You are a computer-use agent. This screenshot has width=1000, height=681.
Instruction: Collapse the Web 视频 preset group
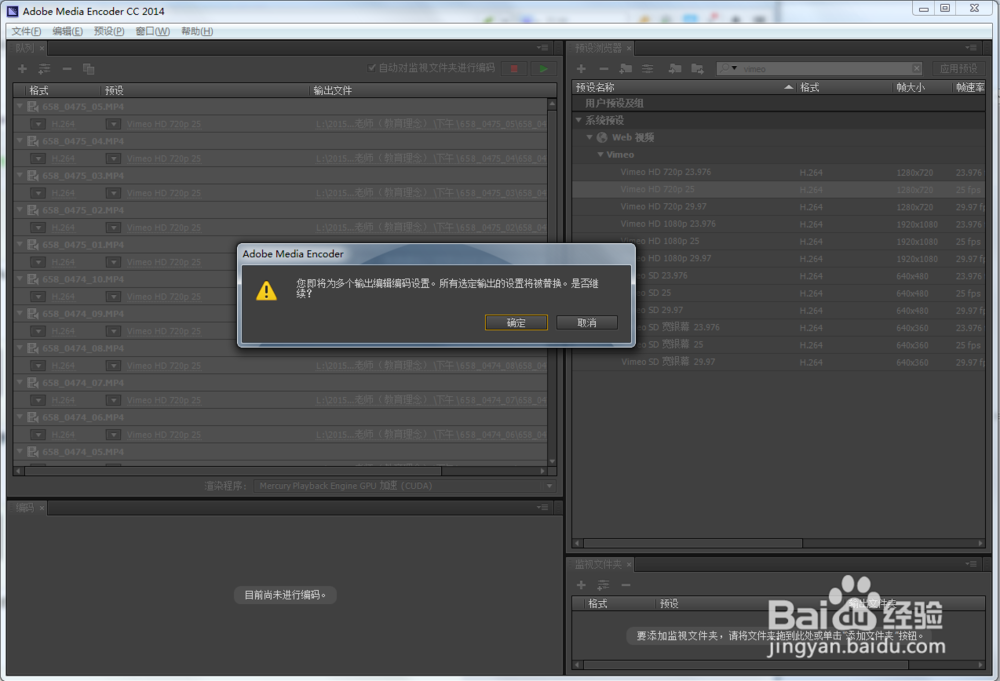(x=589, y=137)
